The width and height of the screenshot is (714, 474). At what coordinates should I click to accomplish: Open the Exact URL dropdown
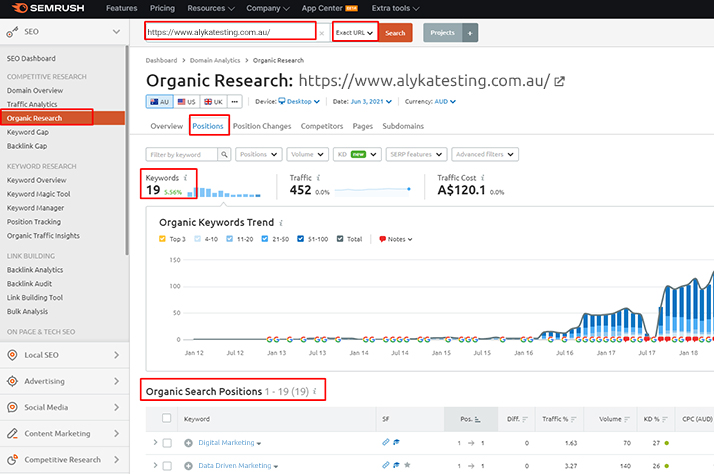(x=355, y=33)
